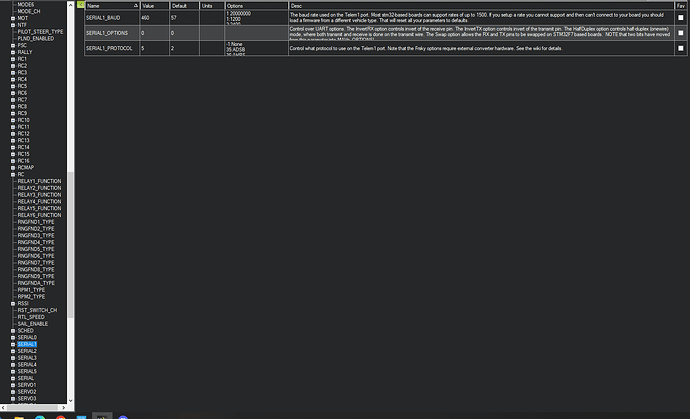Viewport: 690px width, 419px height.
Task: Click the SERIAL1_BAUD options list cell
Action: (257, 18)
